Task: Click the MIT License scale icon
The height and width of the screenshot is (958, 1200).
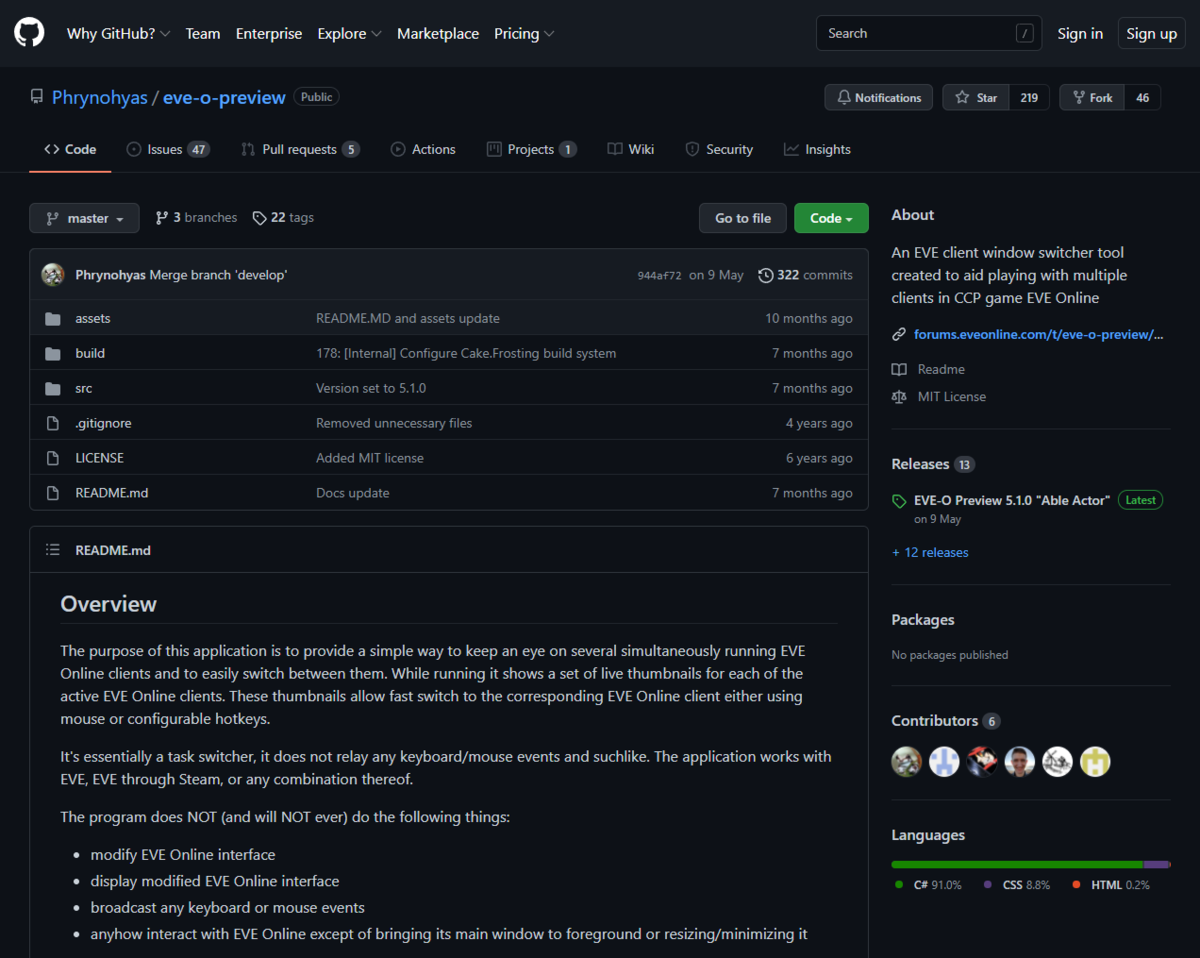Action: 899,396
